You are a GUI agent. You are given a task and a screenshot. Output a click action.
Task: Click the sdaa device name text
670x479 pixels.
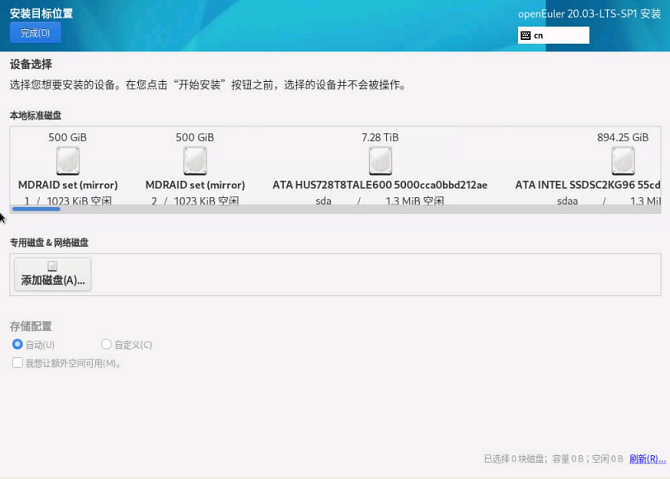(x=567, y=201)
